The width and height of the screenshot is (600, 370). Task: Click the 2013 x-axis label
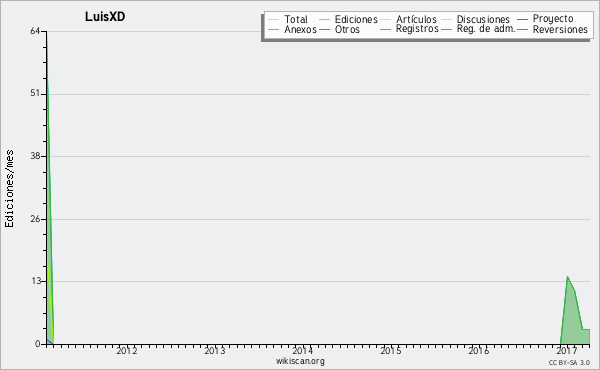click(215, 351)
